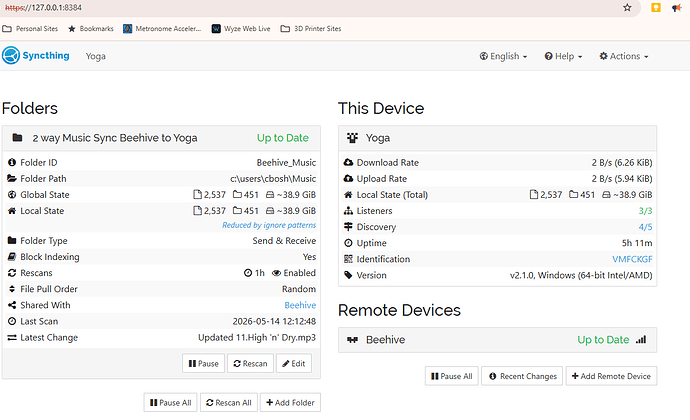Viewport: 690px width, 420px height.
Task: Click the Rescans refresh icon
Action: (12, 273)
